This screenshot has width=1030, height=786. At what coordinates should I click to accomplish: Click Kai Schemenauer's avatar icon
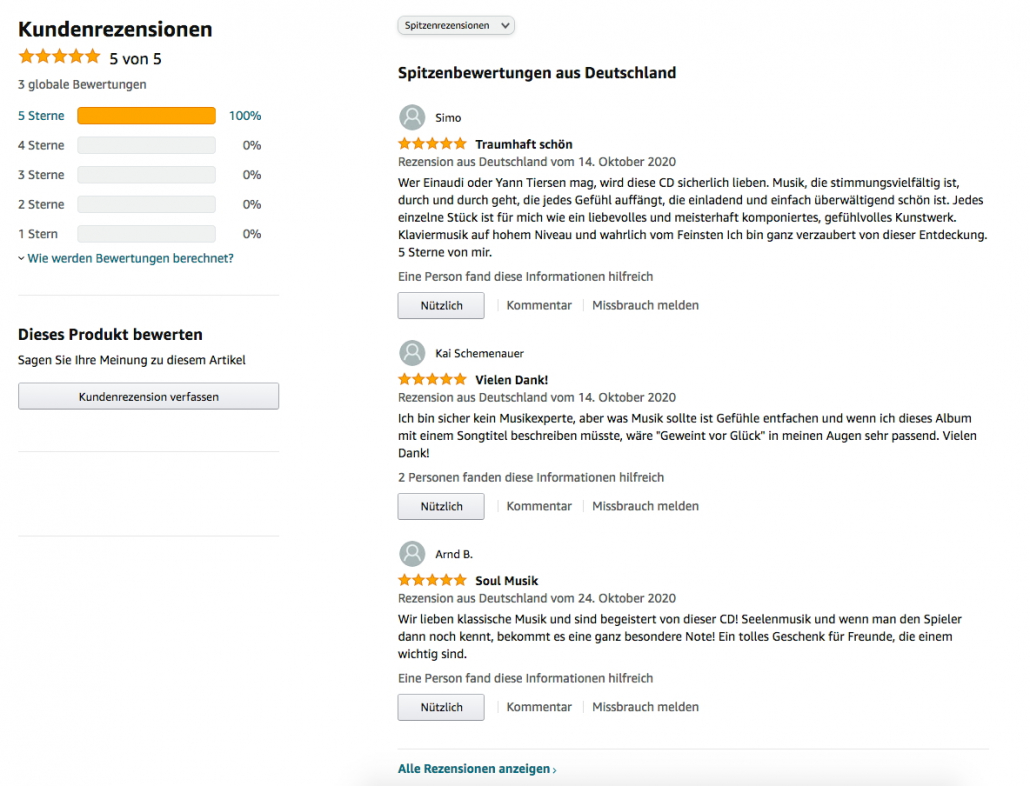[x=411, y=353]
